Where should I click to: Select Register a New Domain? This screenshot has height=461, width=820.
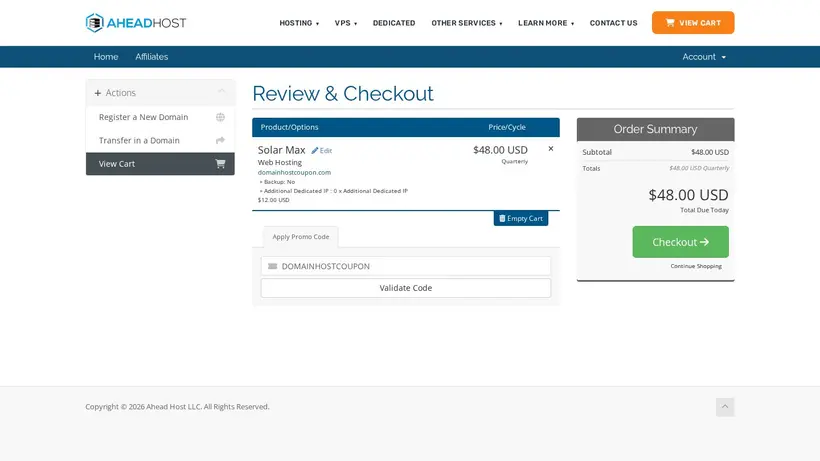pyautogui.click(x=160, y=117)
